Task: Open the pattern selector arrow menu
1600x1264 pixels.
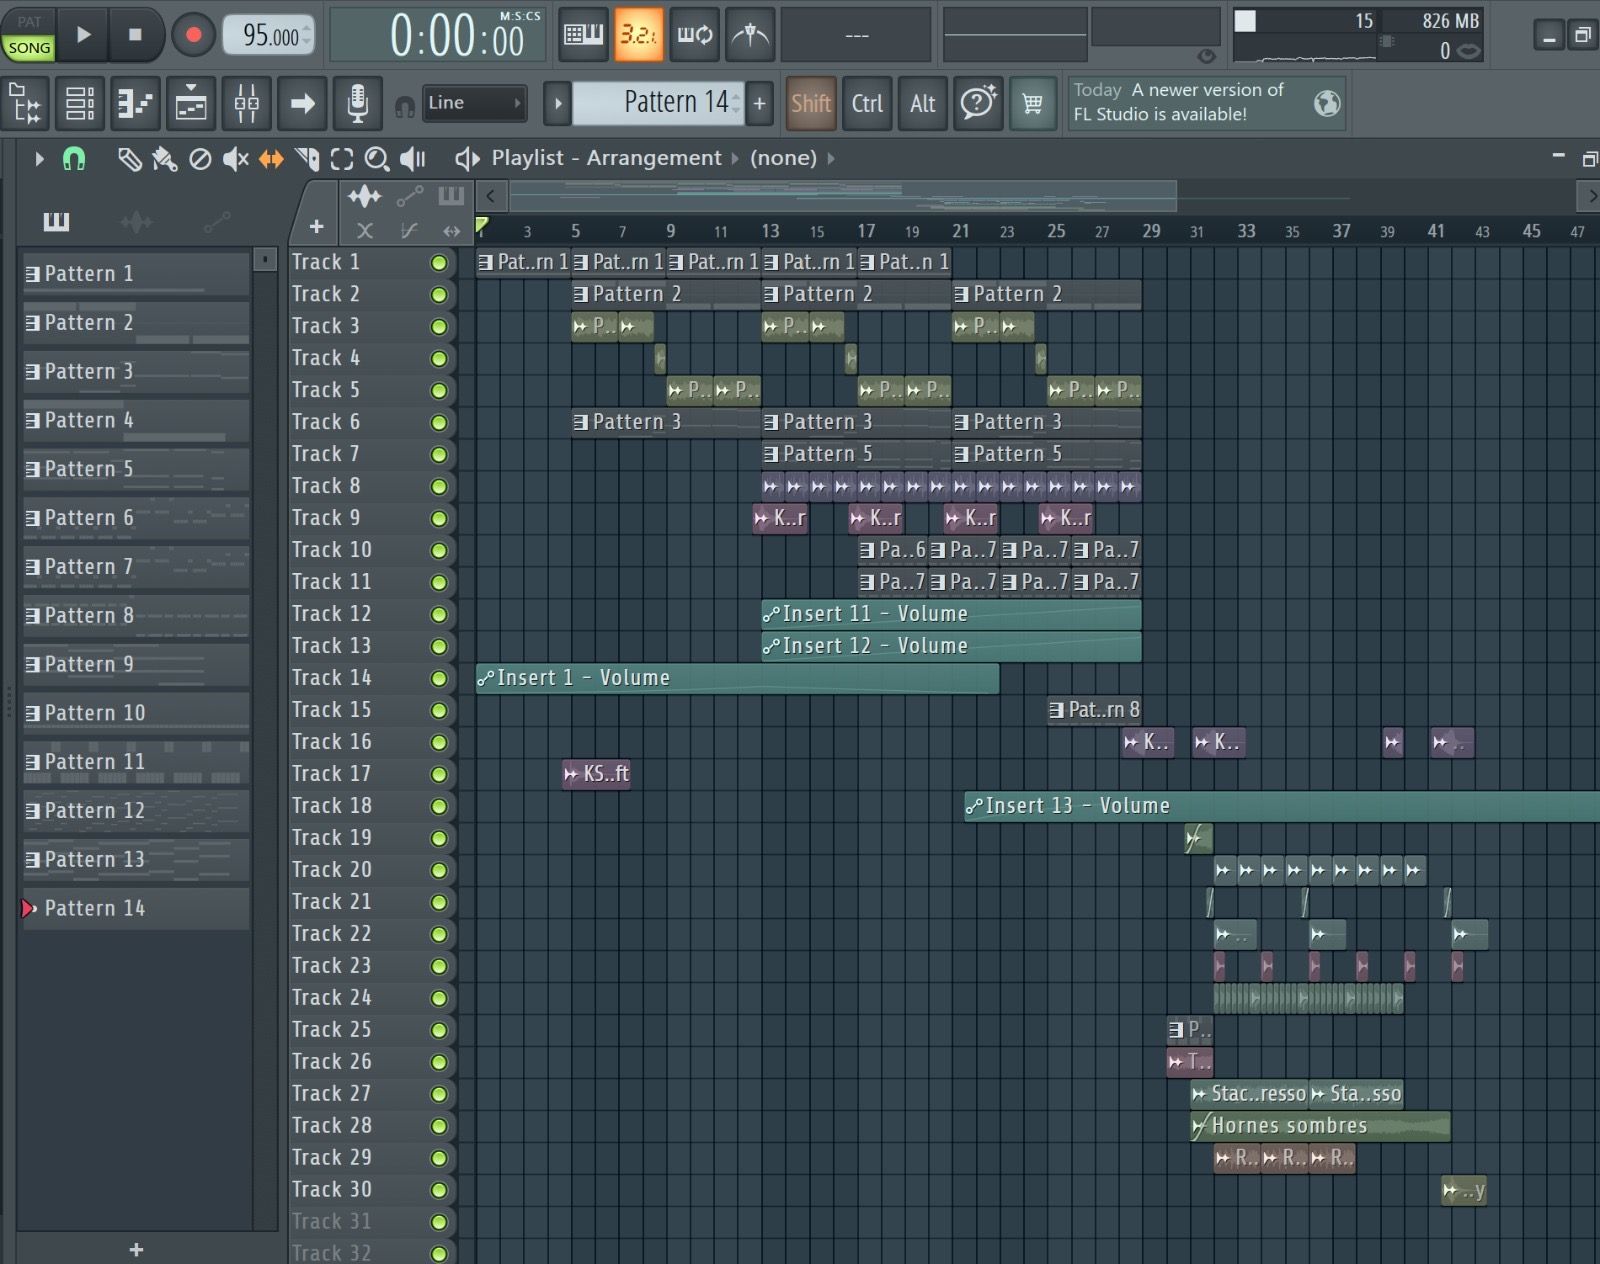Action: tap(558, 103)
